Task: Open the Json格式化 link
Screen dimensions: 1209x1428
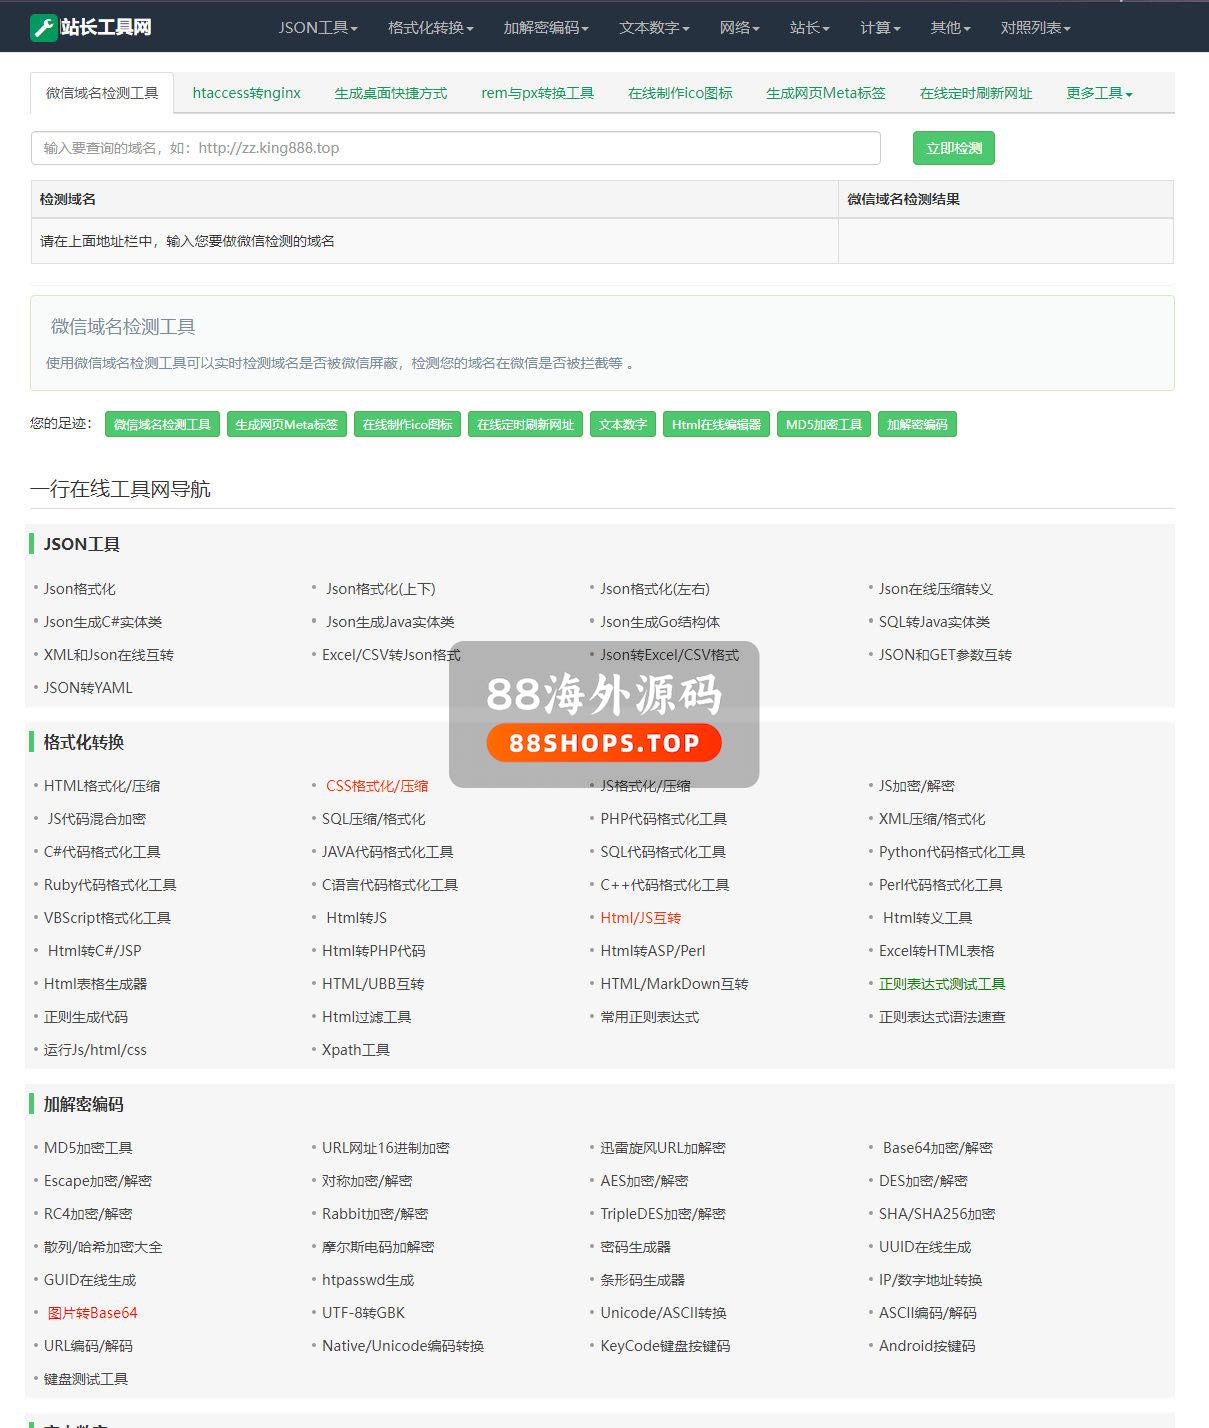Action: coord(79,589)
